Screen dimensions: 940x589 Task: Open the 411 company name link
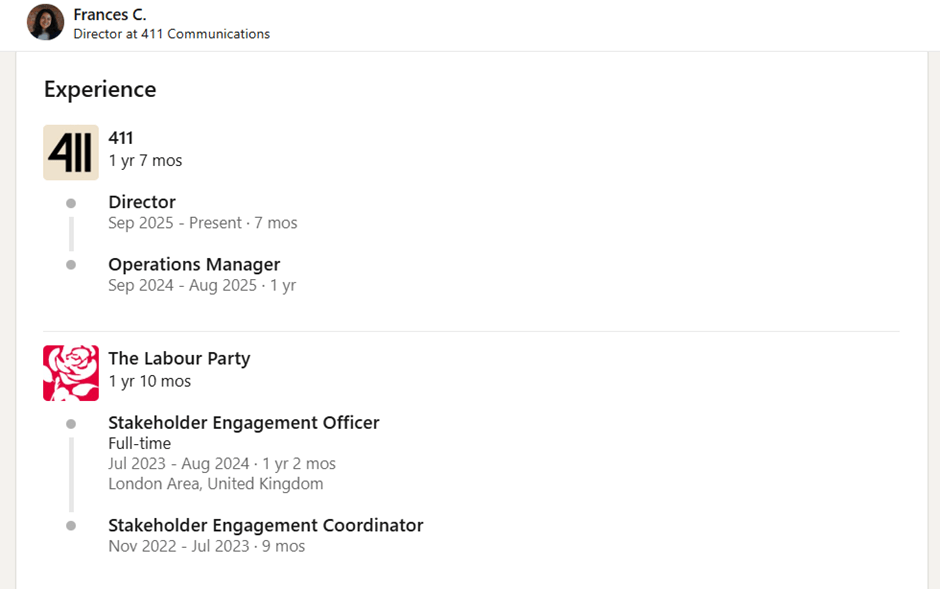(121, 138)
